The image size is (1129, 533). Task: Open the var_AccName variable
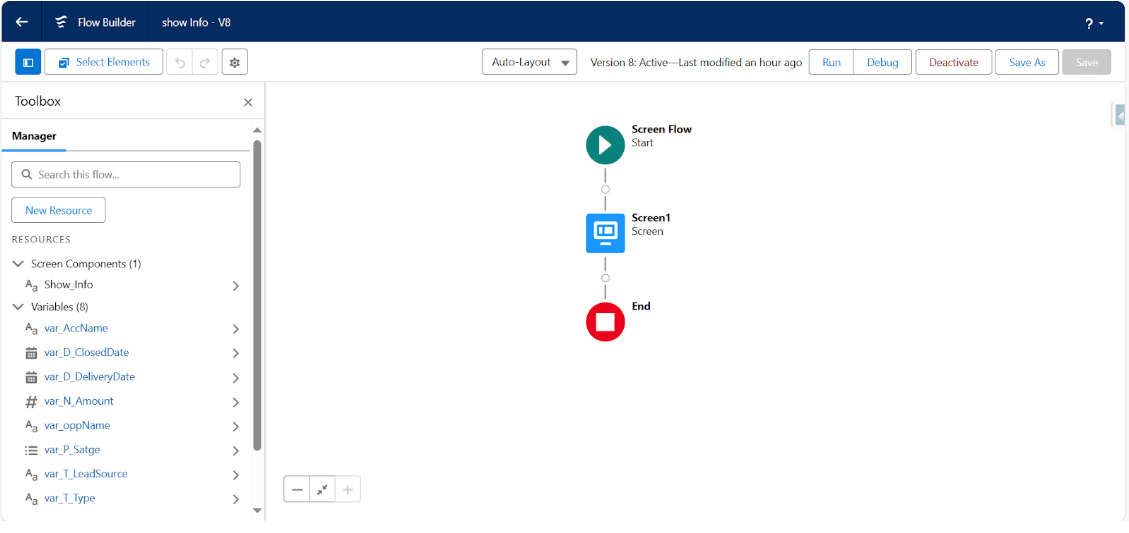(x=76, y=328)
